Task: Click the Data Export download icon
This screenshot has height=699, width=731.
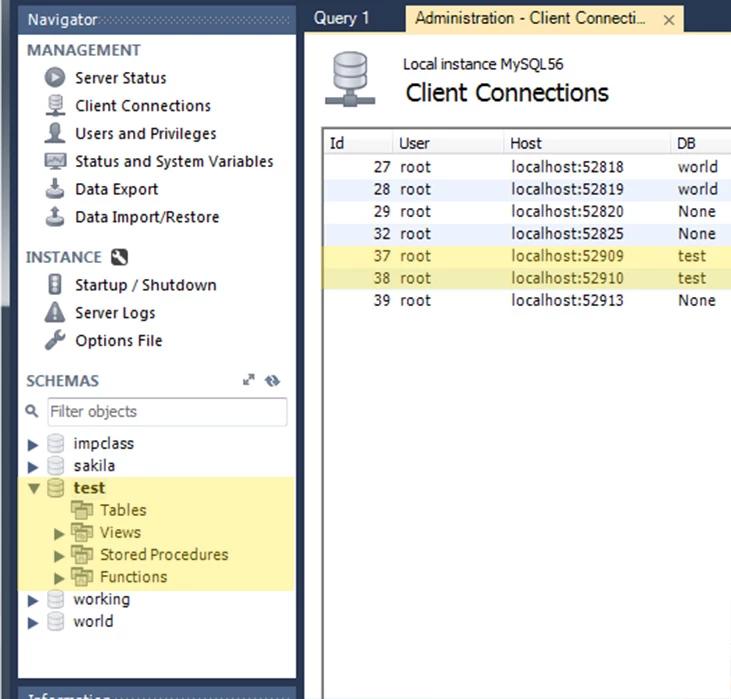Action: point(55,189)
